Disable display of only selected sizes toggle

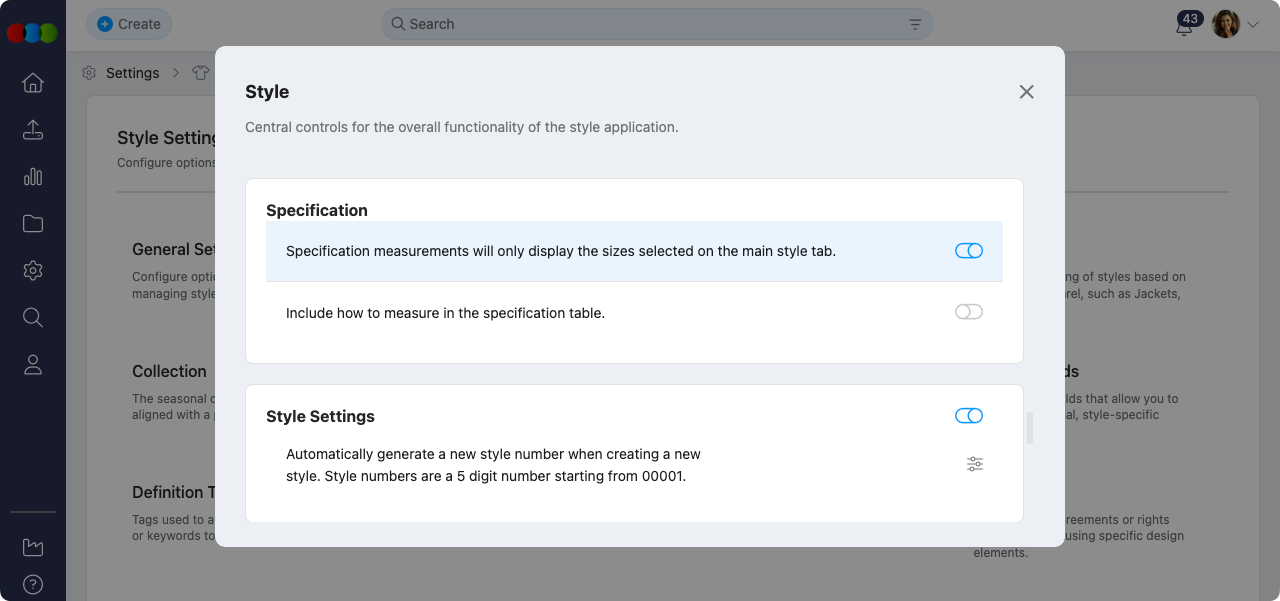coord(968,251)
